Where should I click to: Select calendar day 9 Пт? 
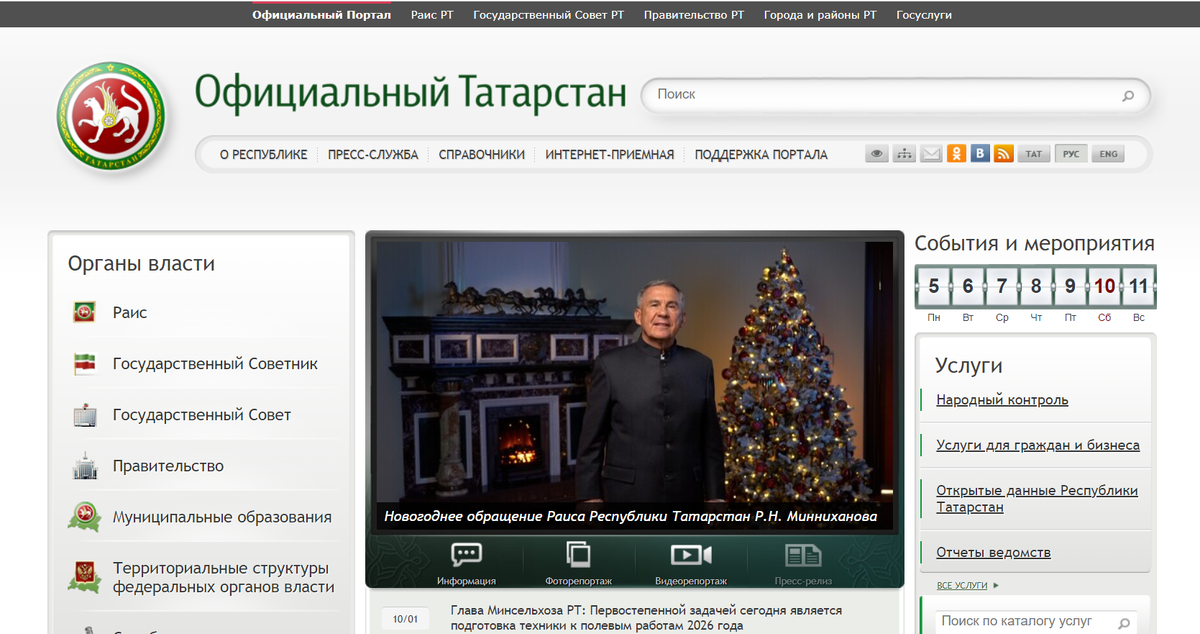(1070, 287)
